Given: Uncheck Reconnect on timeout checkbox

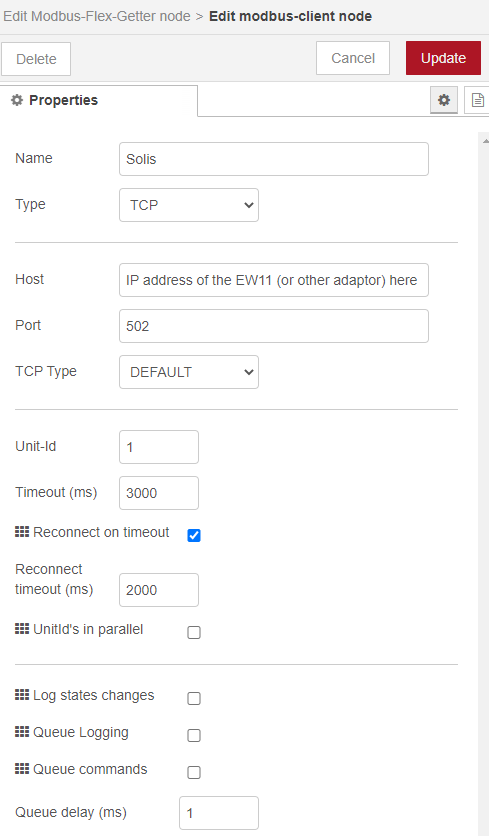Looking at the screenshot, I should click(x=194, y=535).
